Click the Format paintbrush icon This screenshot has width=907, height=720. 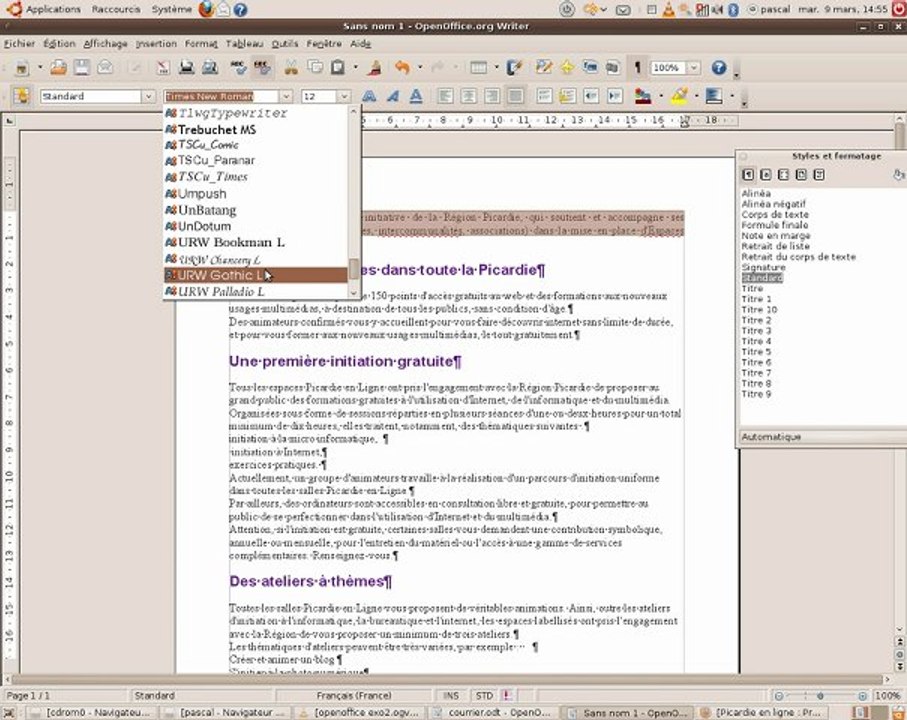pyautogui.click(x=375, y=68)
